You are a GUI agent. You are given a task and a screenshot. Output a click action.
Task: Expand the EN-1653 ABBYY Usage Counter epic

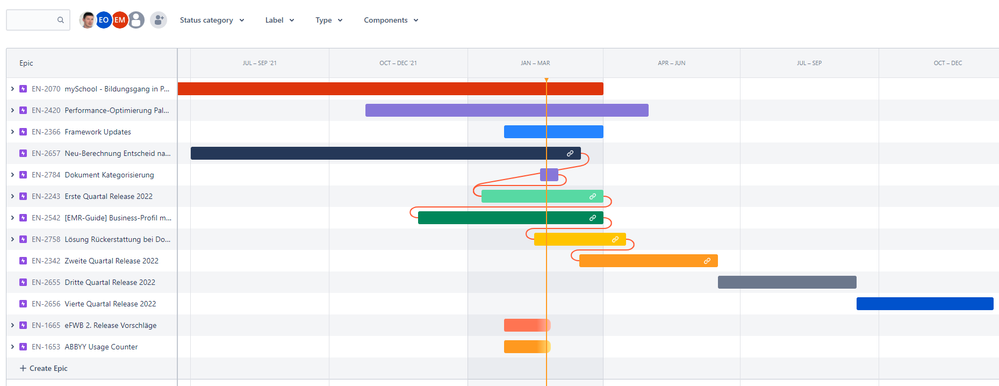12,347
